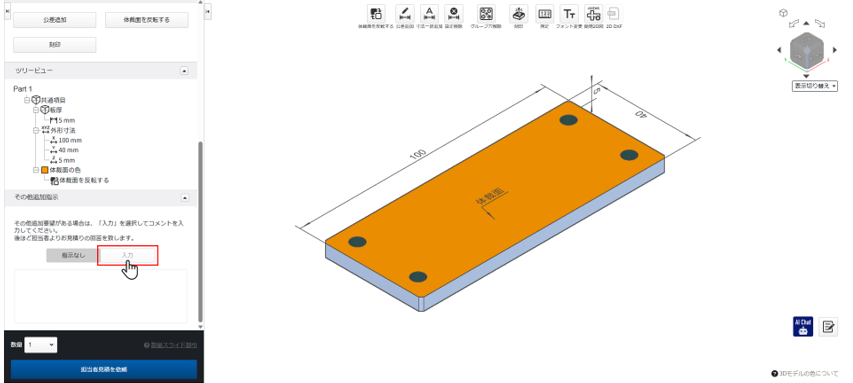Select the 指示なし option
Viewport: 853px width, 383px height.
coord(73,255)
